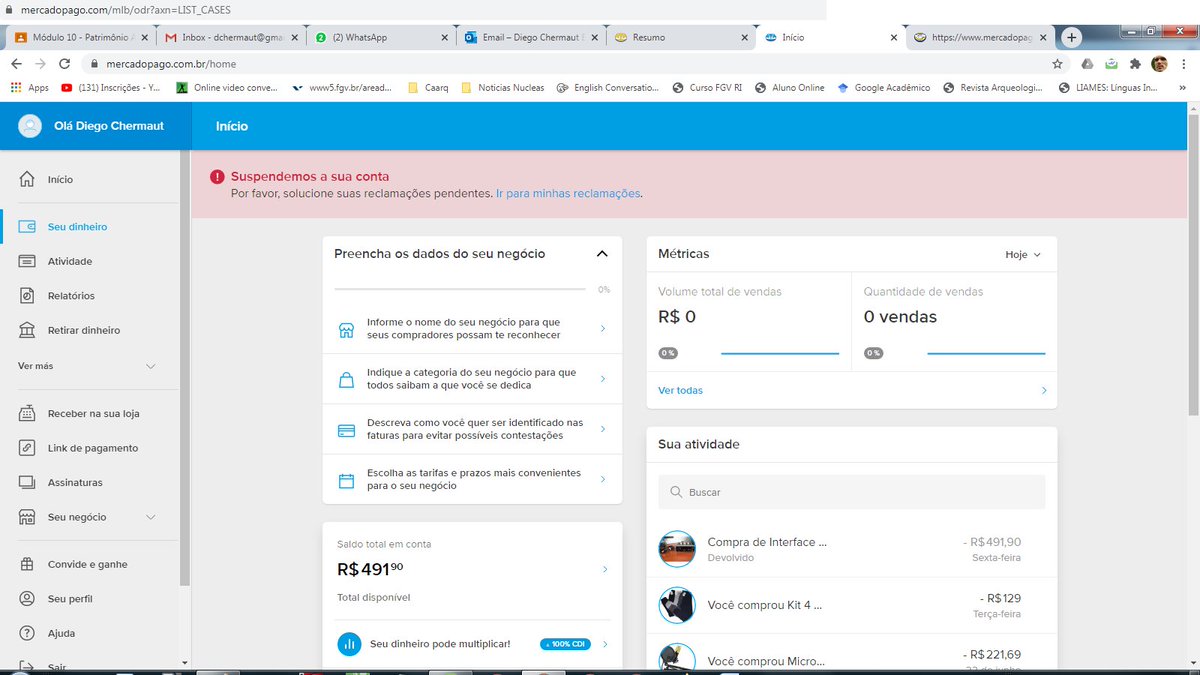Click the calendar tarifas e prazos icon

pyautogui.click(x=347, y=480)
